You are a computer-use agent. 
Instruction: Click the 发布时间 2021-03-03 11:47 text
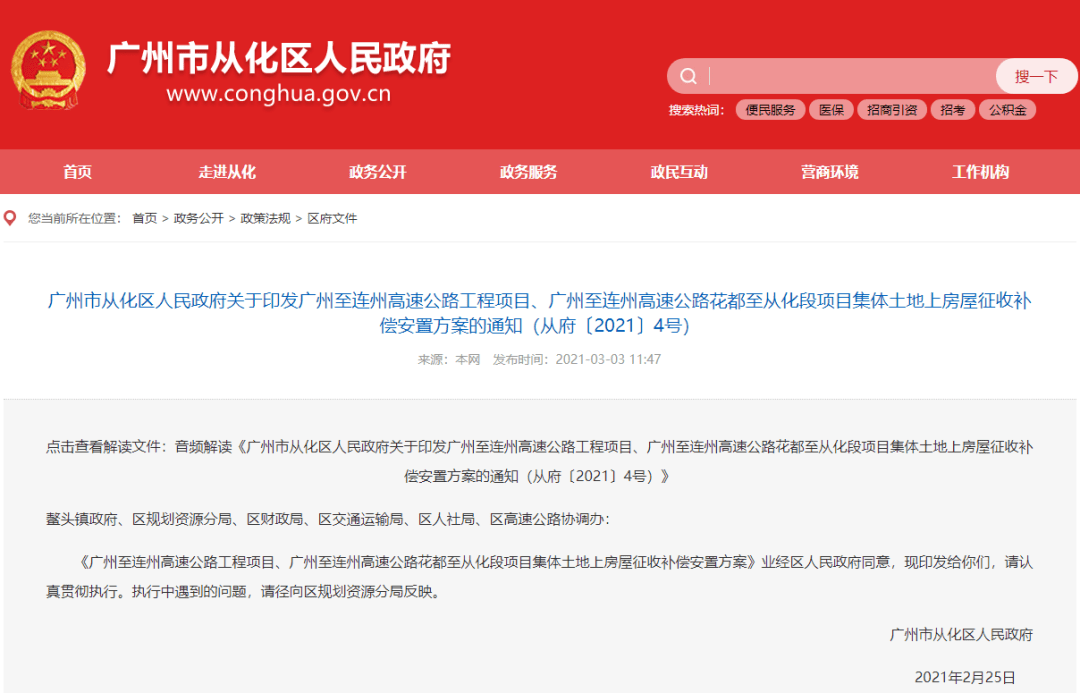pyautogui.click(x=577, y=360)
